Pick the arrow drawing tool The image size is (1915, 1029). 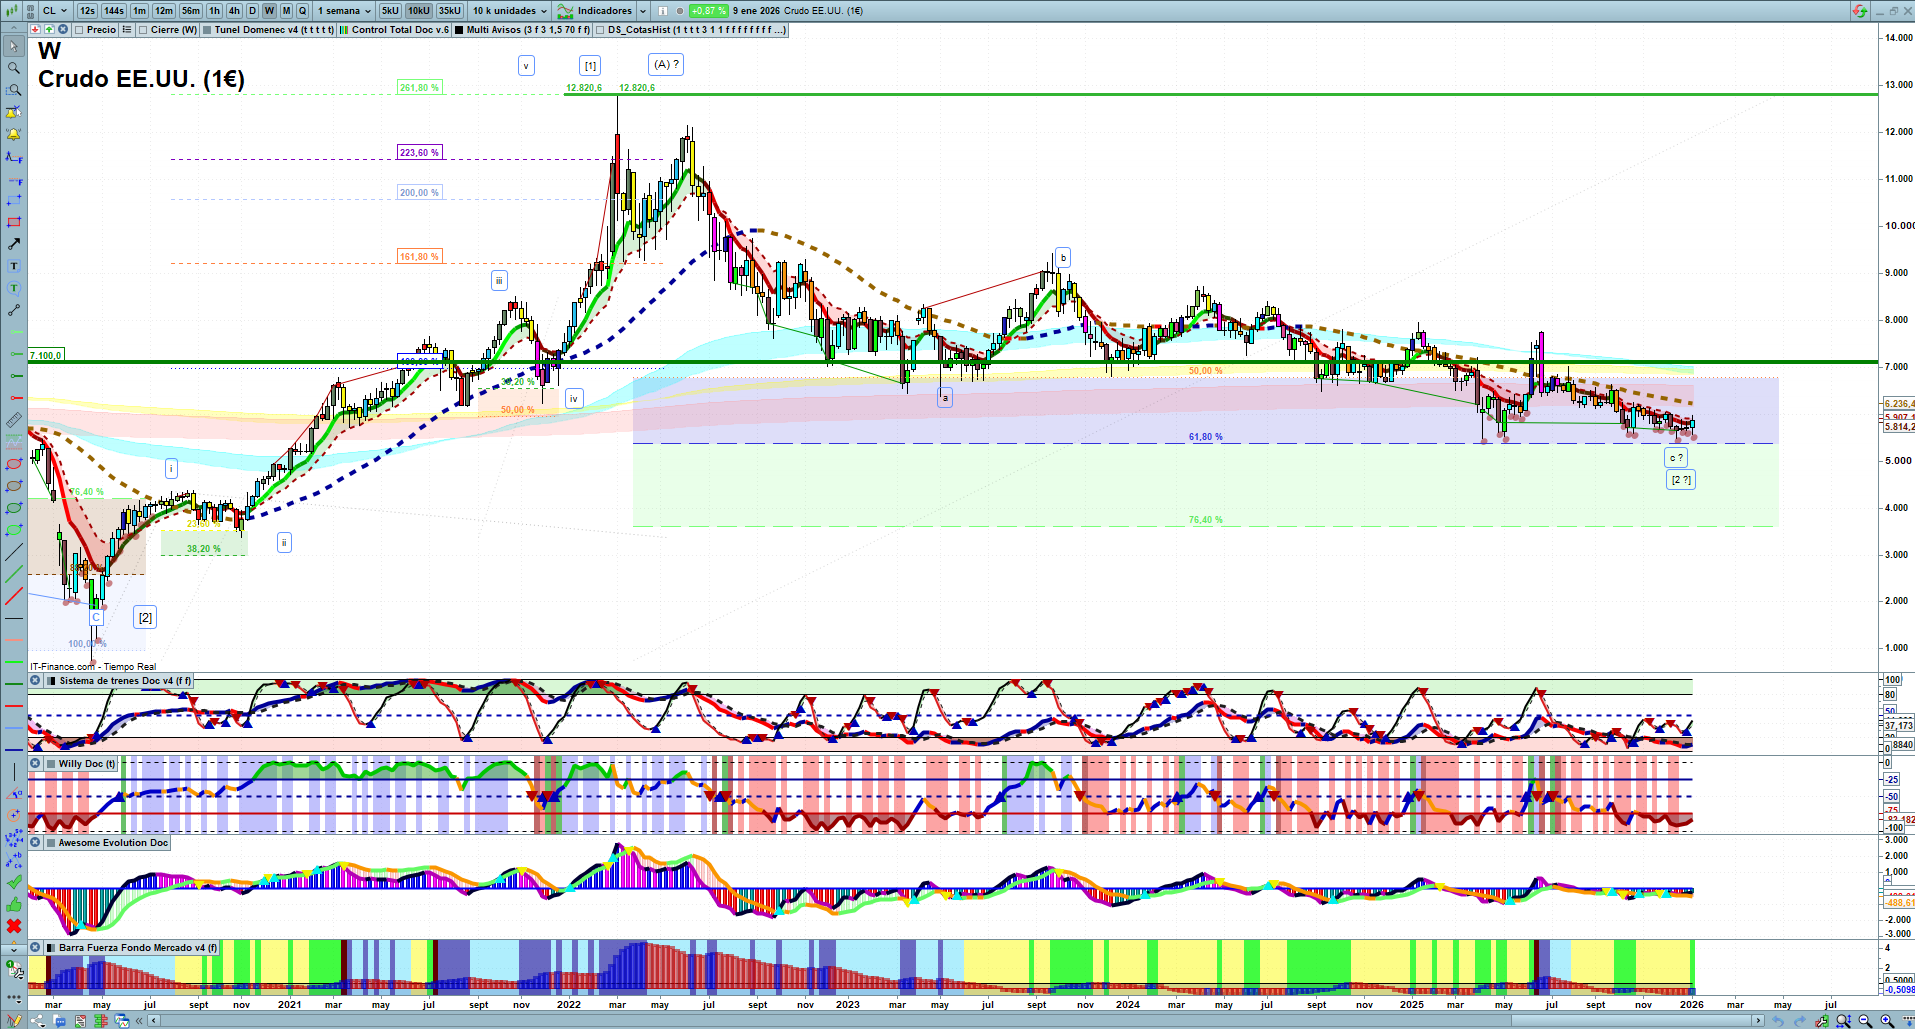[x=14, y=244]
